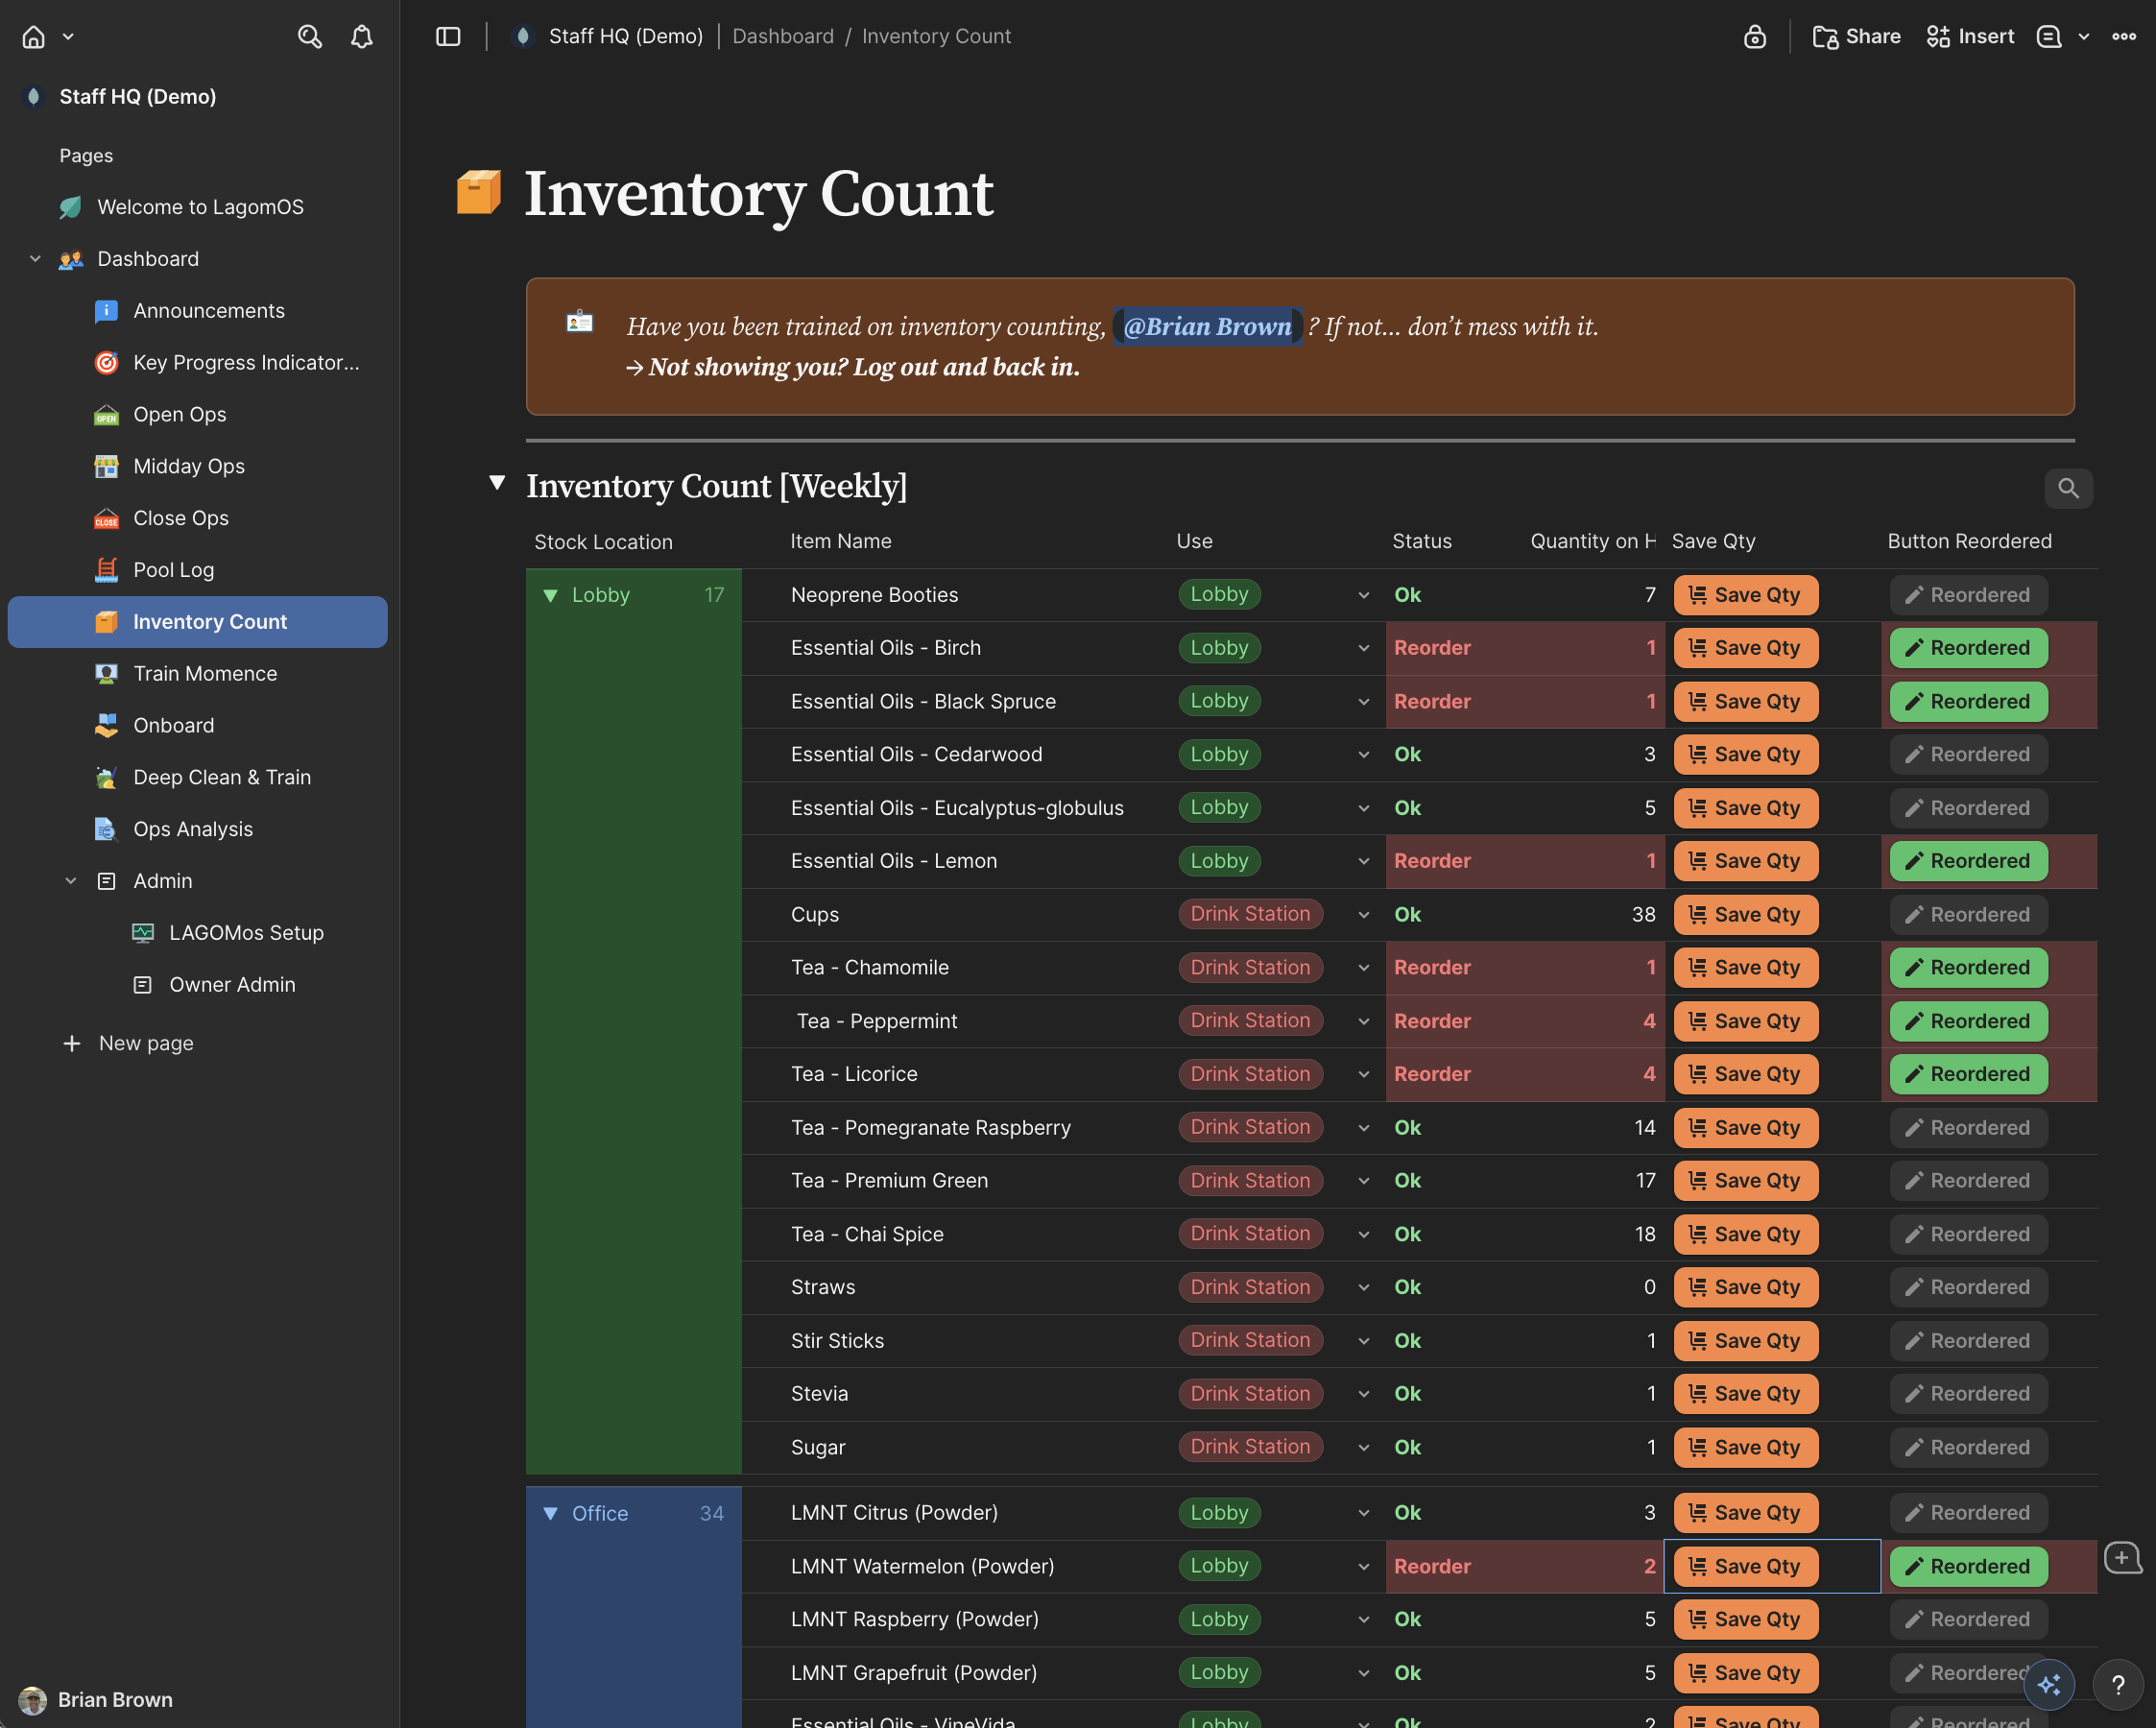Open notifications bell

362,37
